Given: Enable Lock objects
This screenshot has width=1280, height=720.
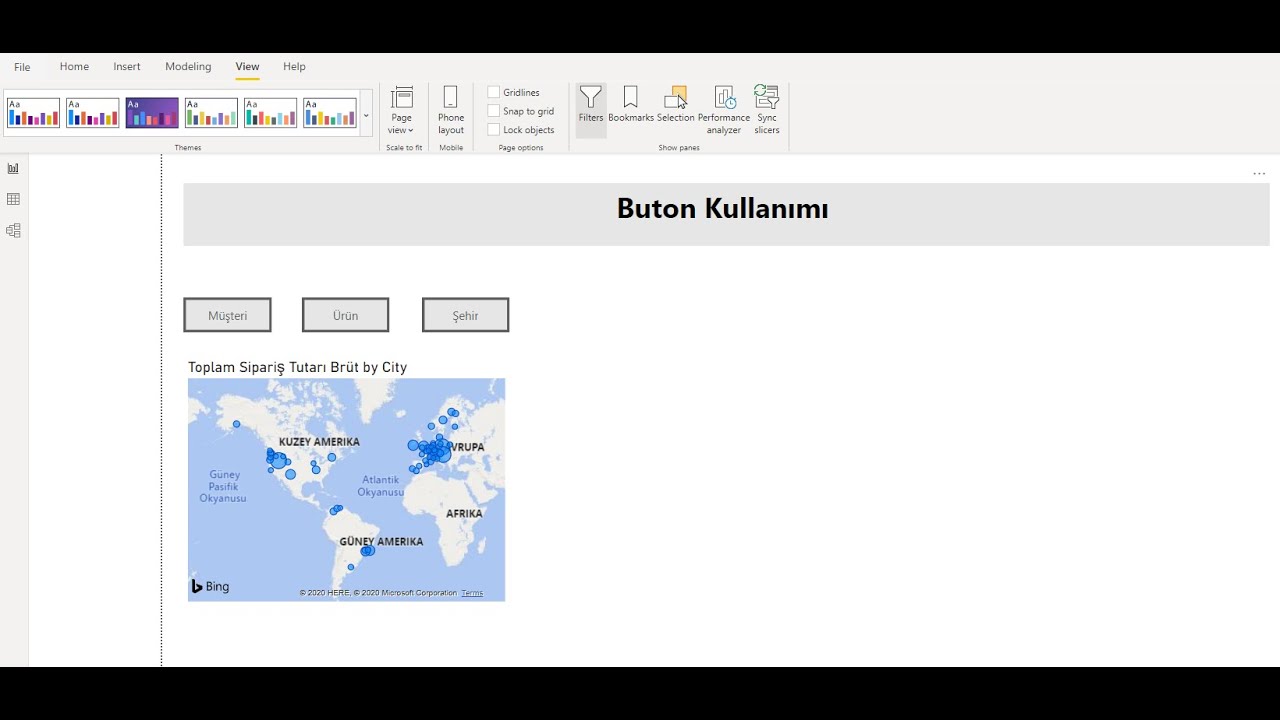Looking at the screenshot, I should pyautogui.click(x=494, y=129).
